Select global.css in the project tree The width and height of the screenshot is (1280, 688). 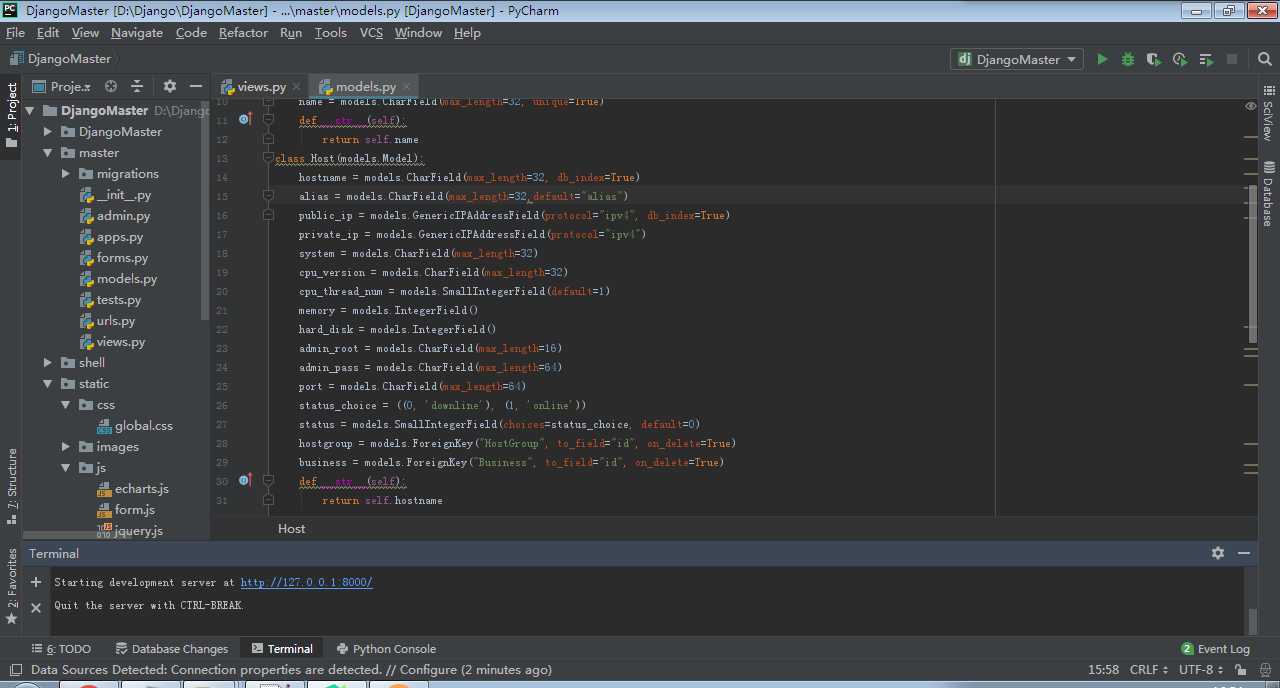135,426
